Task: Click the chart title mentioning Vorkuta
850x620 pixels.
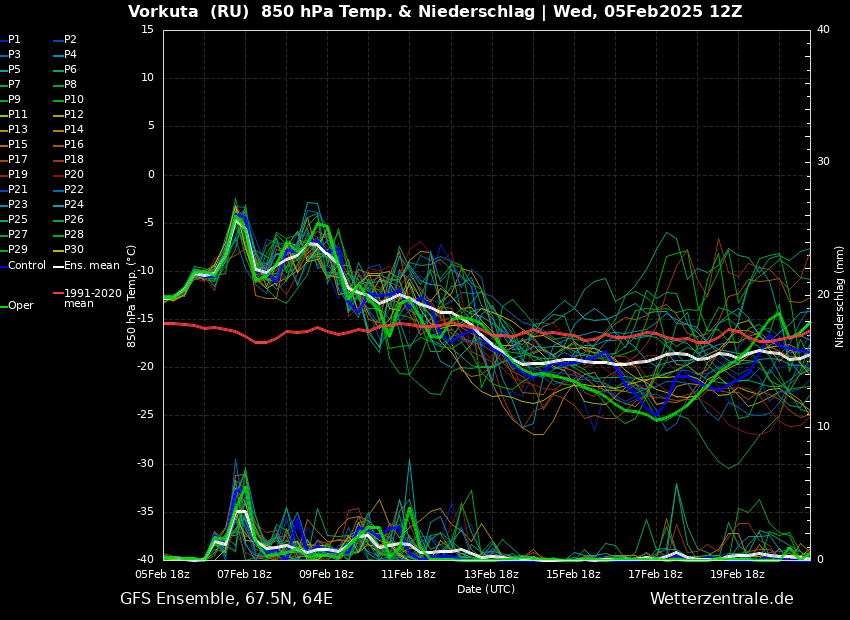Action: click(435, 12)
